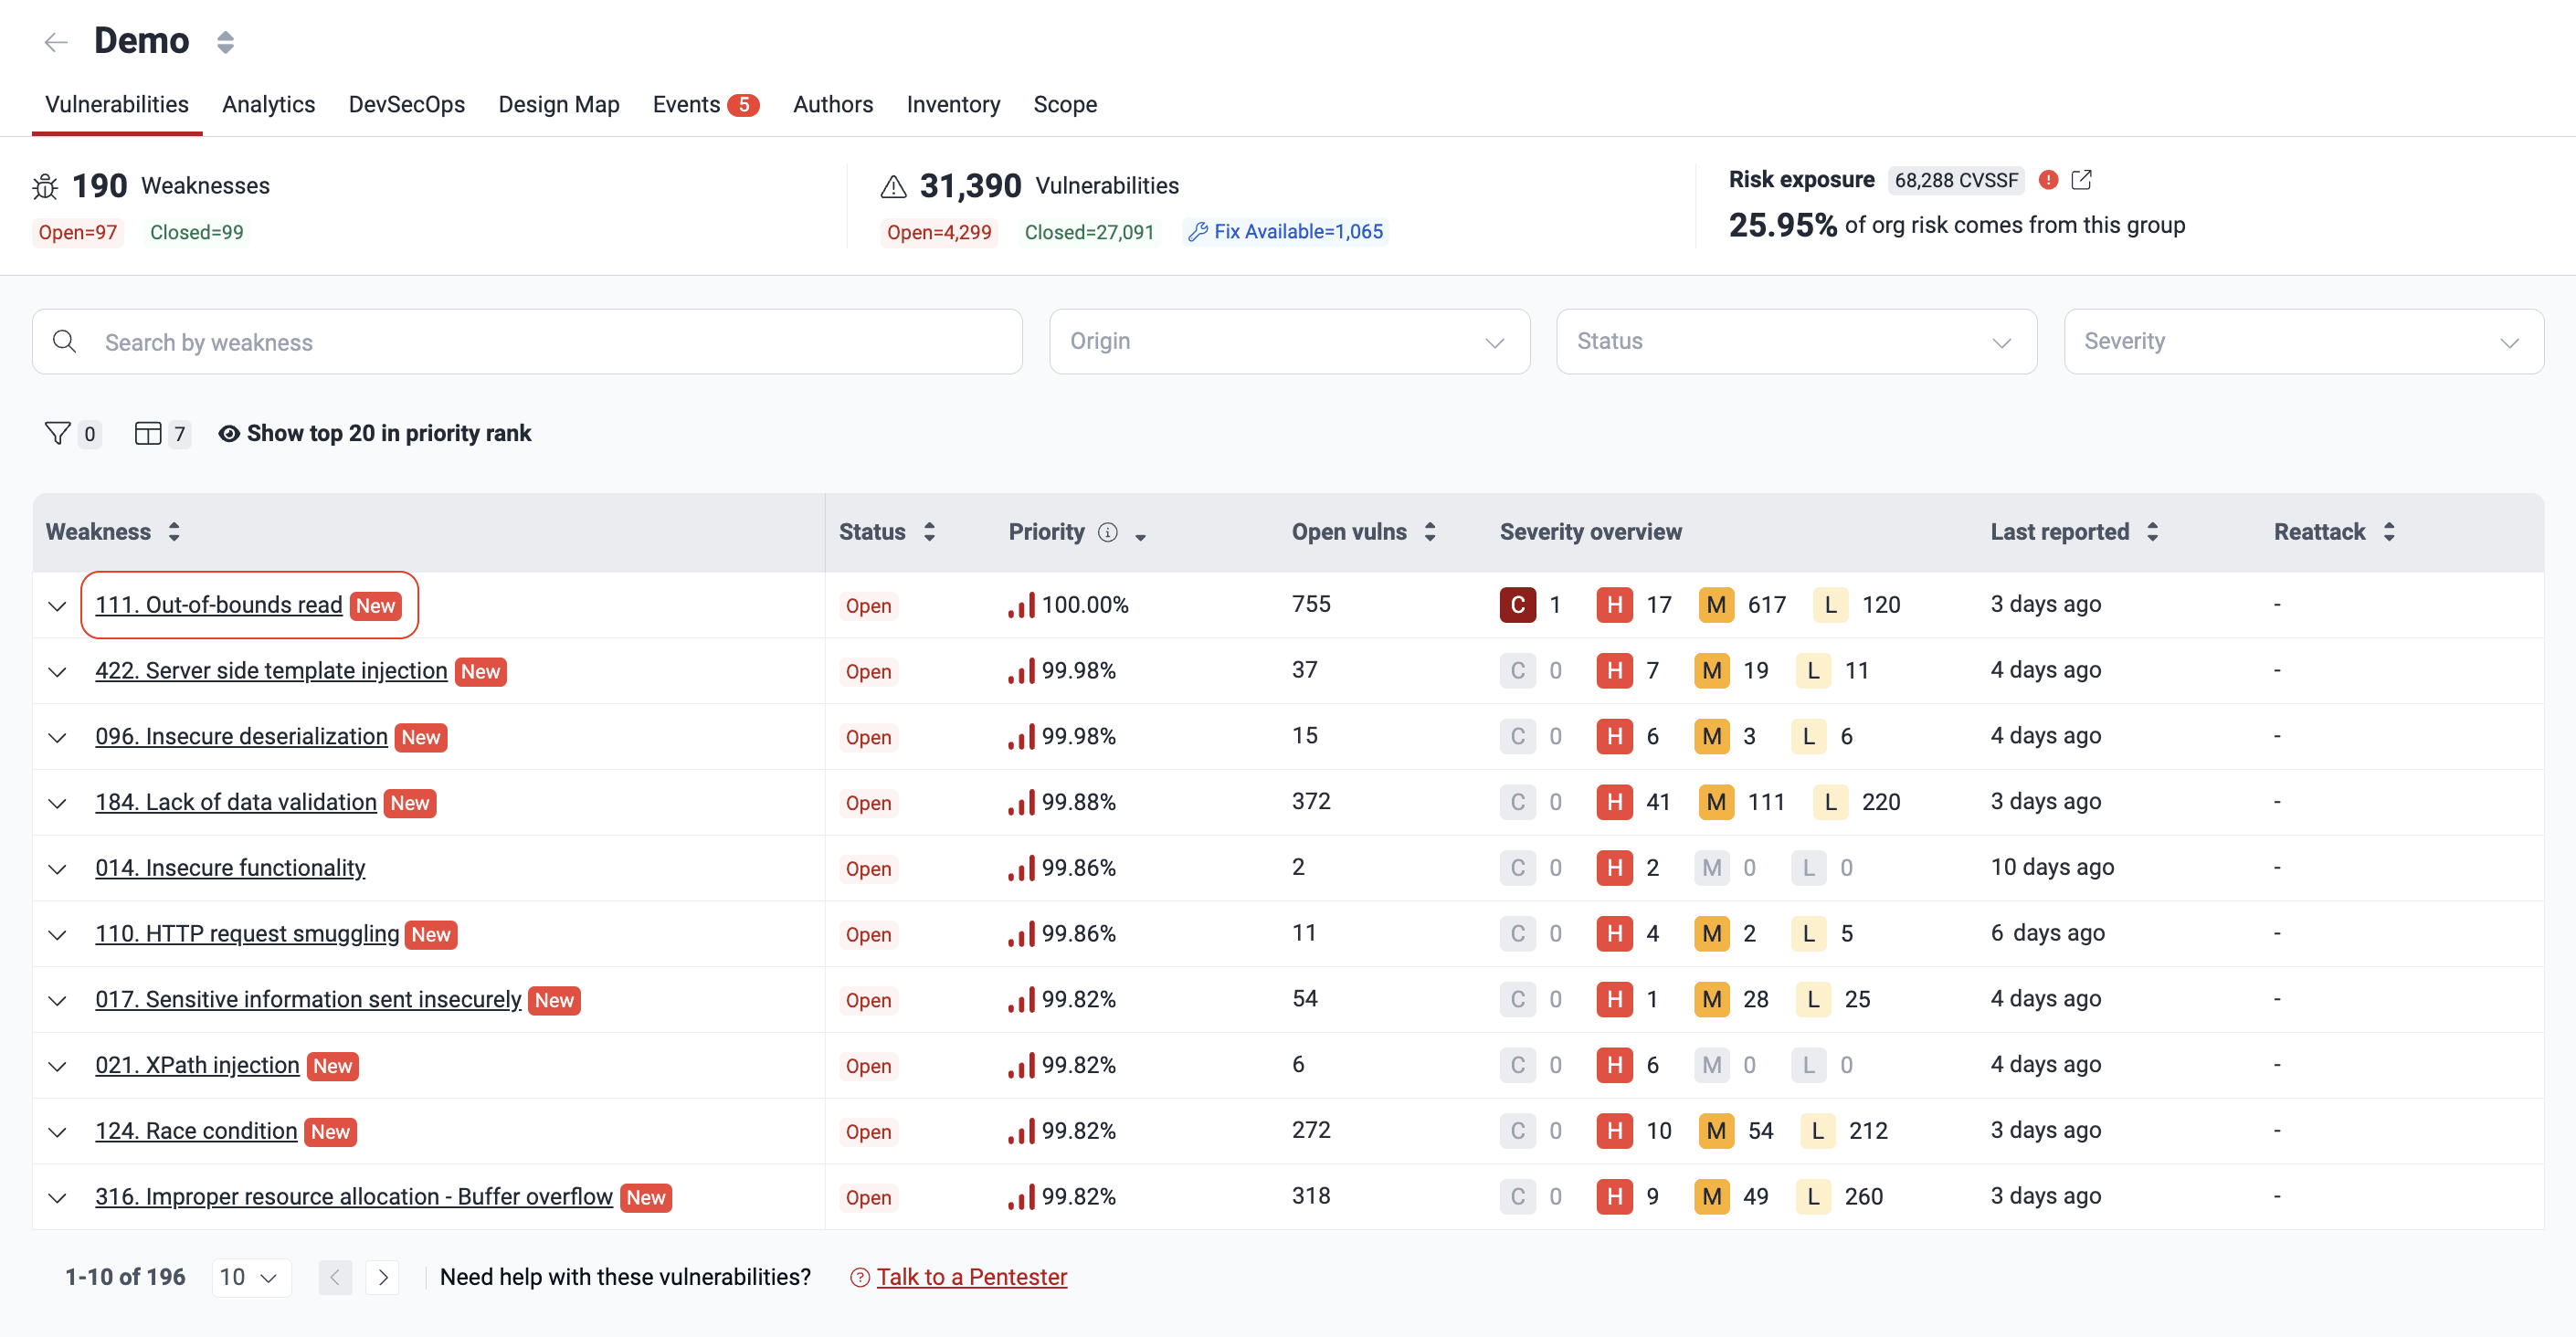
Task: Click the back arrow beside Demo title
Action: [x=55, y=41]
